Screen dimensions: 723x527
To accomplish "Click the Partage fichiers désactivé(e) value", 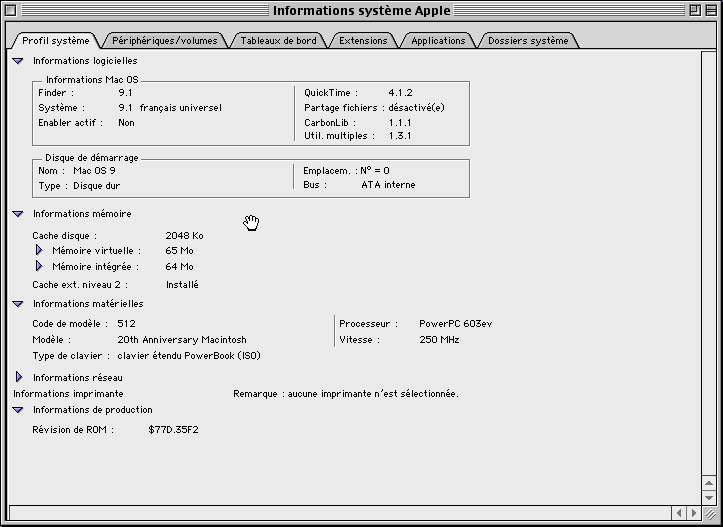I will pyautogui.click(x=416, y=107).
